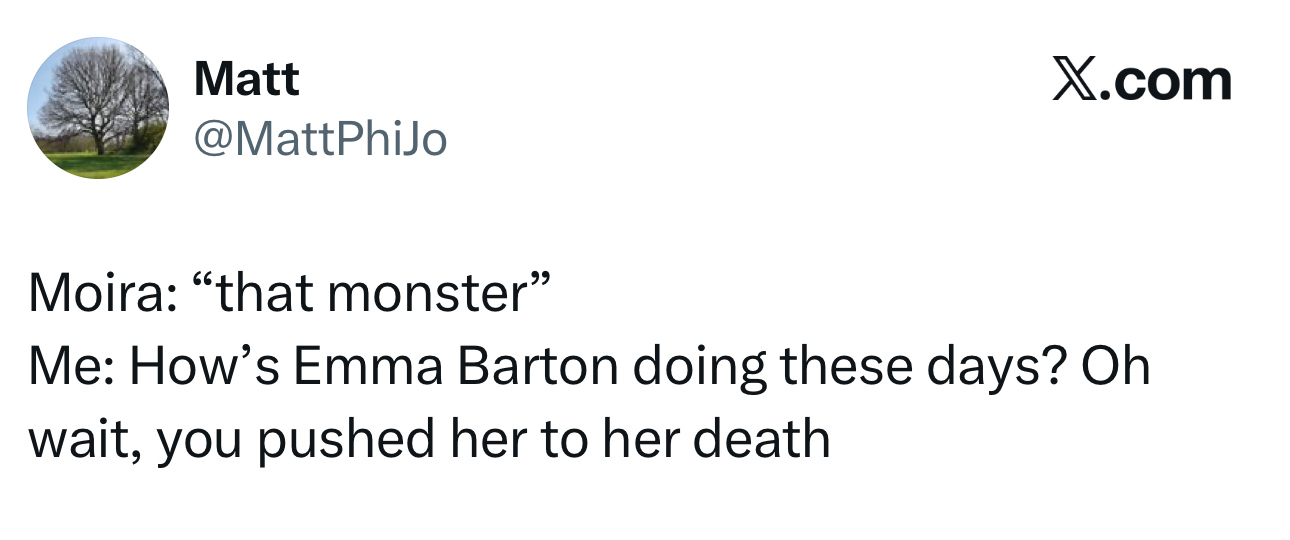Open the @MattPhiJo handle
Screen dimensions: 1290x540
(319, 140)
